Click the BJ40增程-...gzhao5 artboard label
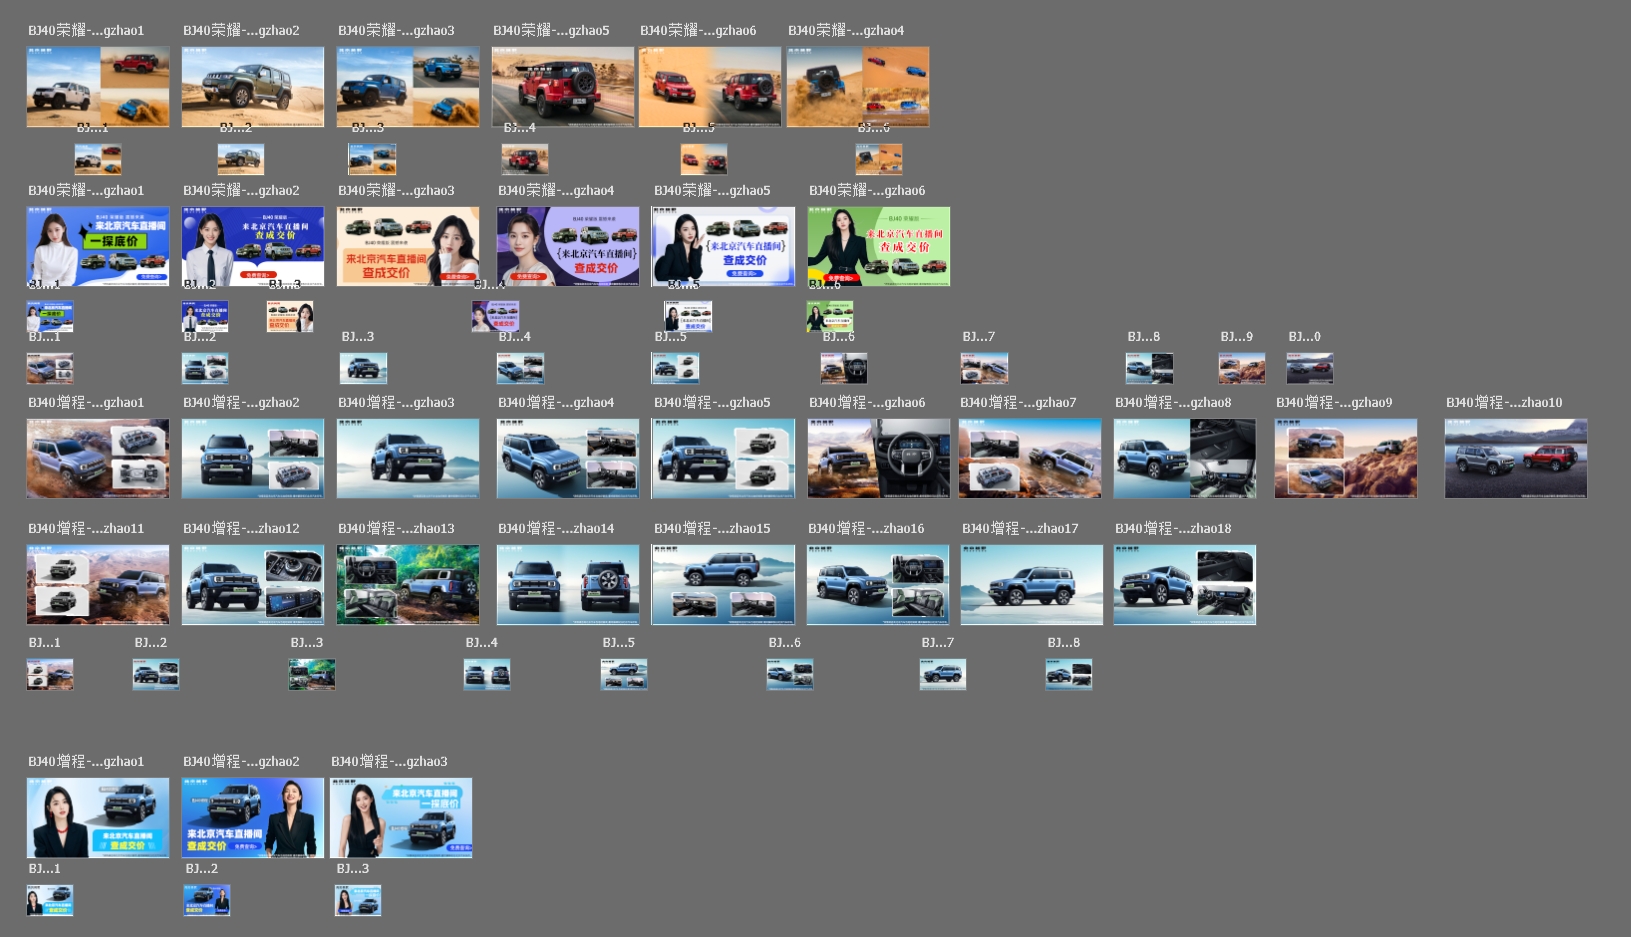 pyautogui.click(x=712, y=403)
